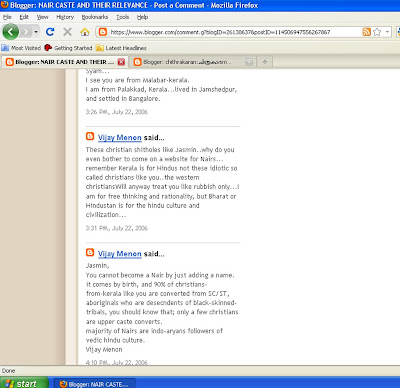This screenshot has height=388, width=400.
Task: Close the chithrakaran tab
Action: (x=249, y=62)
